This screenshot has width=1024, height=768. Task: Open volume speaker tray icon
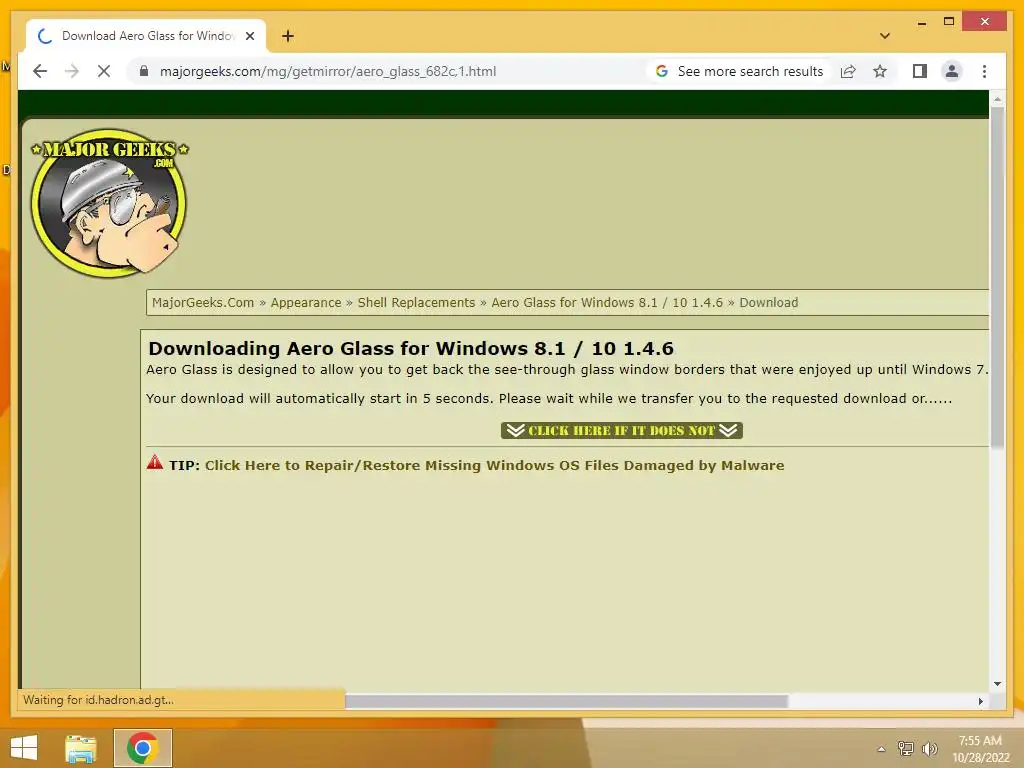point(929,748)
